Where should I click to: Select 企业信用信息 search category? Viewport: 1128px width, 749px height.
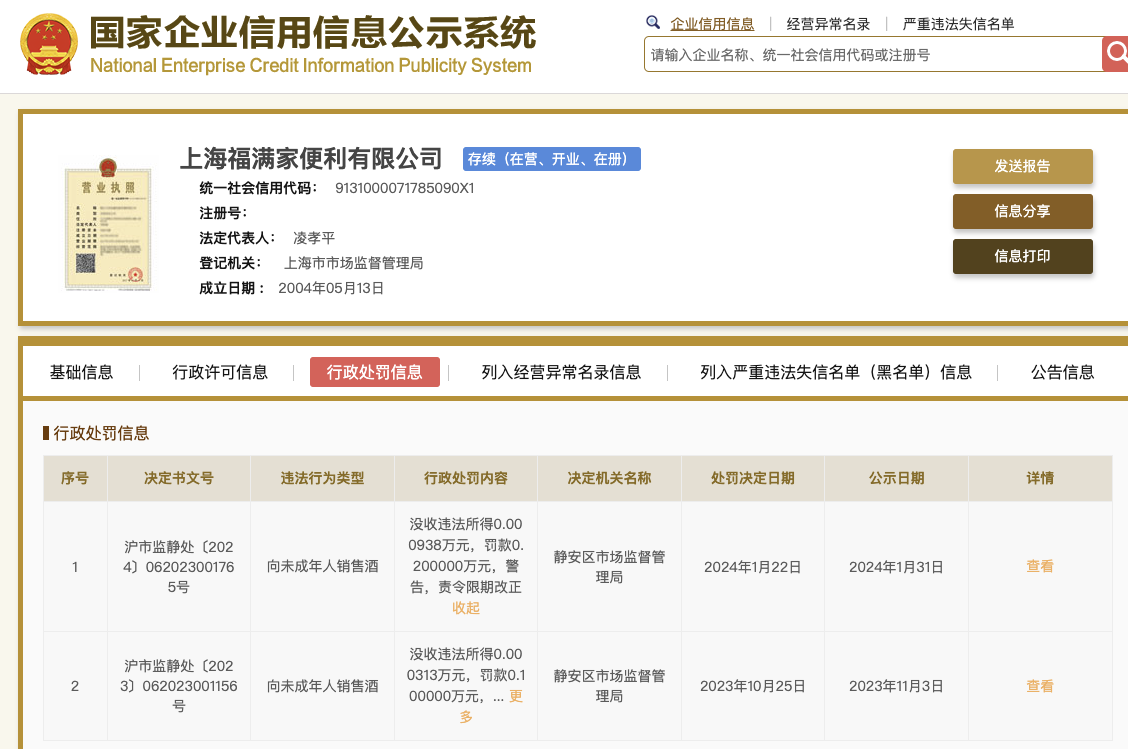tap(712, 24)
